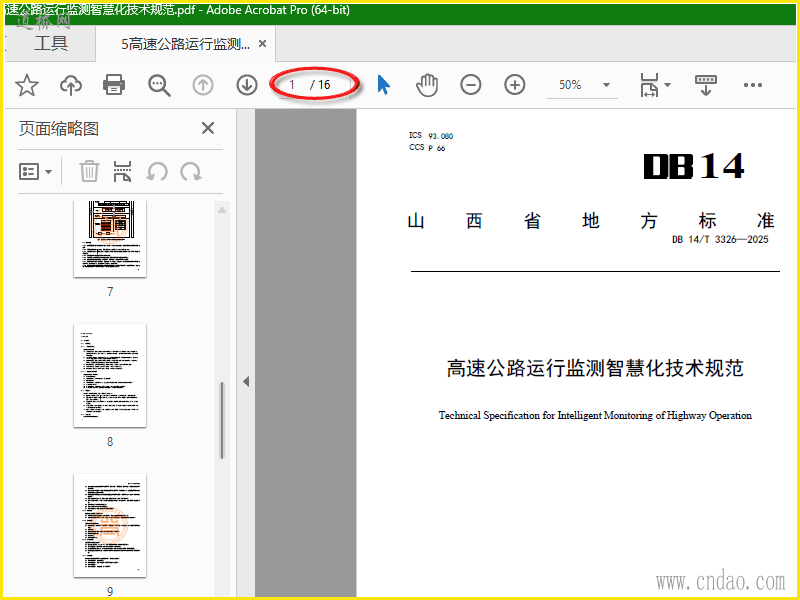Zoom out with the minus button
Image resolution: width=800 pixels, height=600 pixels.
pyautogui.click(x=470, y=85)
